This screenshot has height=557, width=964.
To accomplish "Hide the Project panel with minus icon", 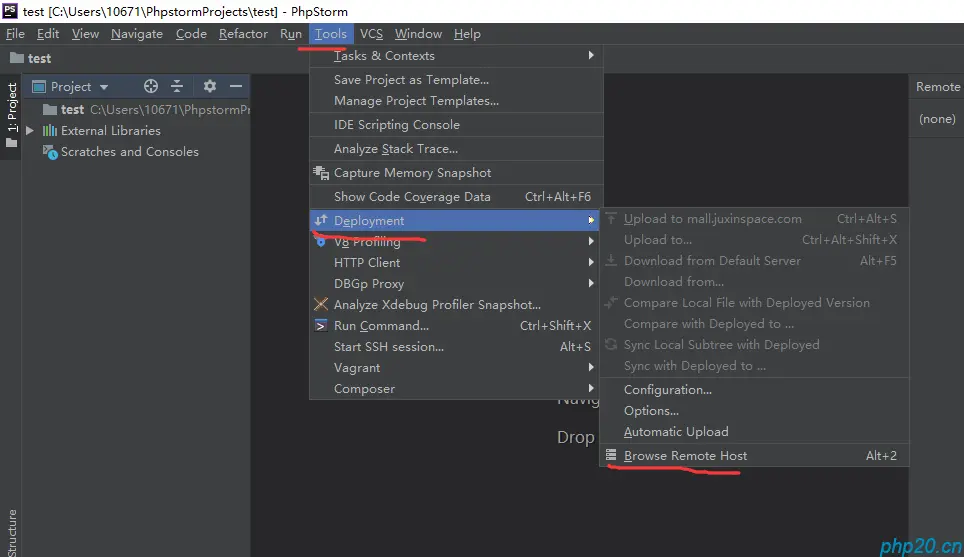I will [x=235, y=86].
